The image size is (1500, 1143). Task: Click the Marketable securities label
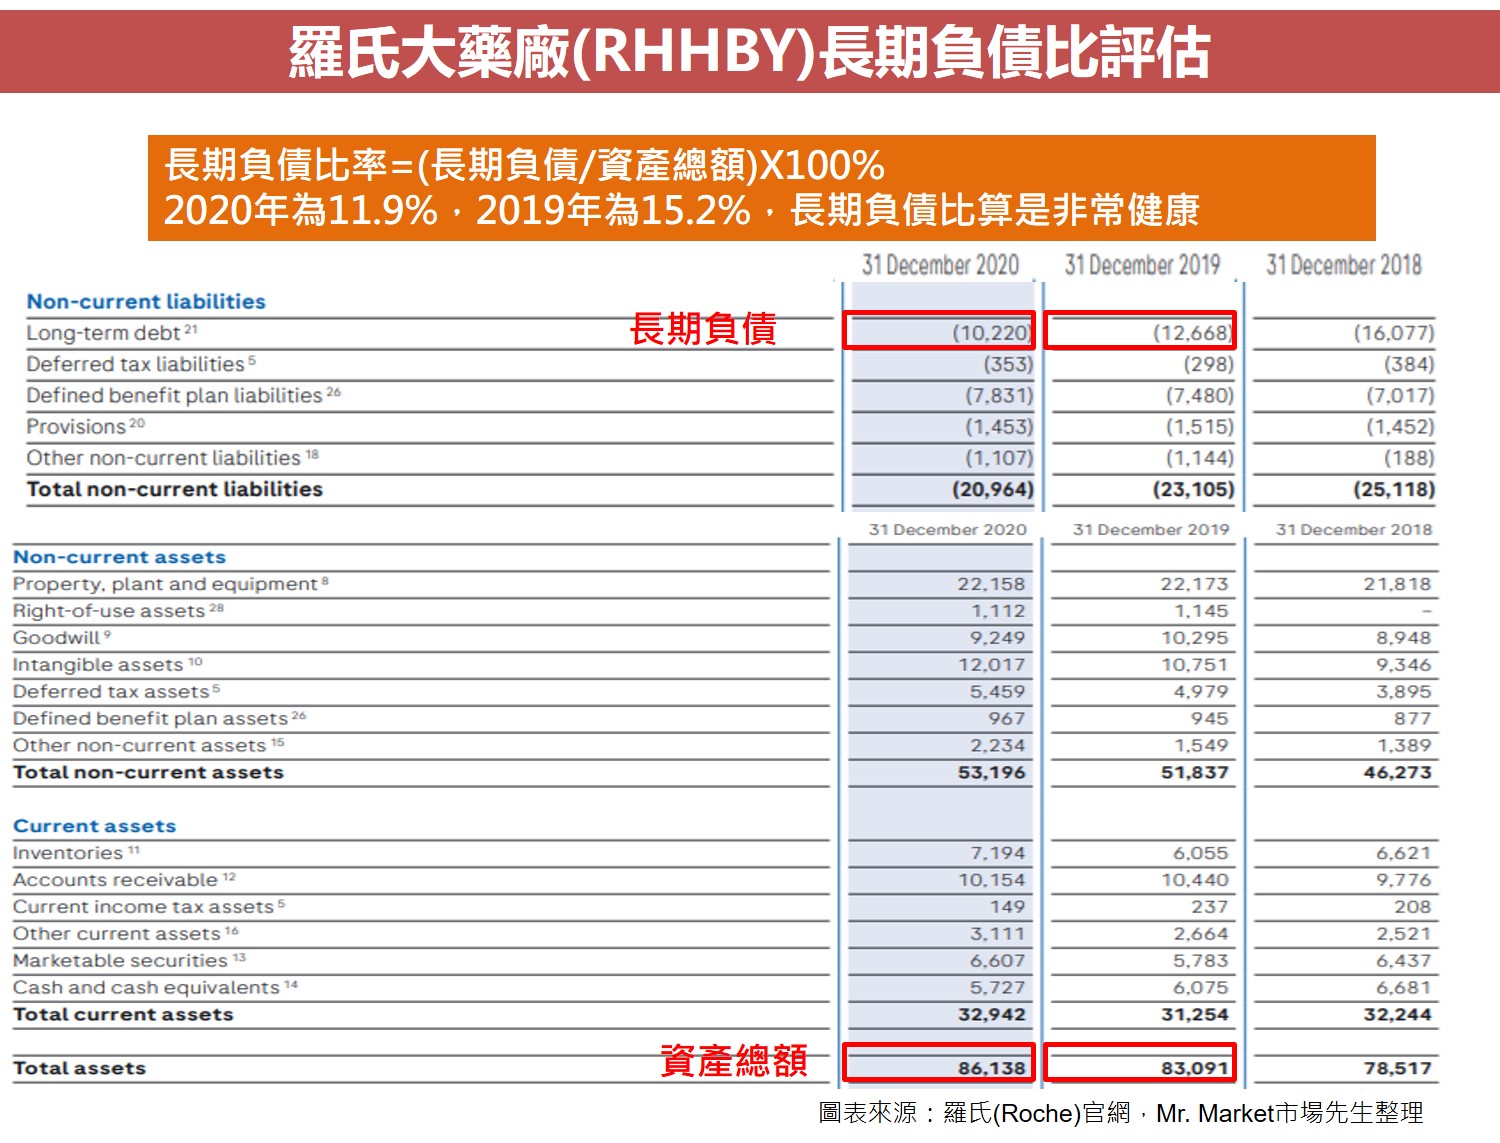point(129,960)
